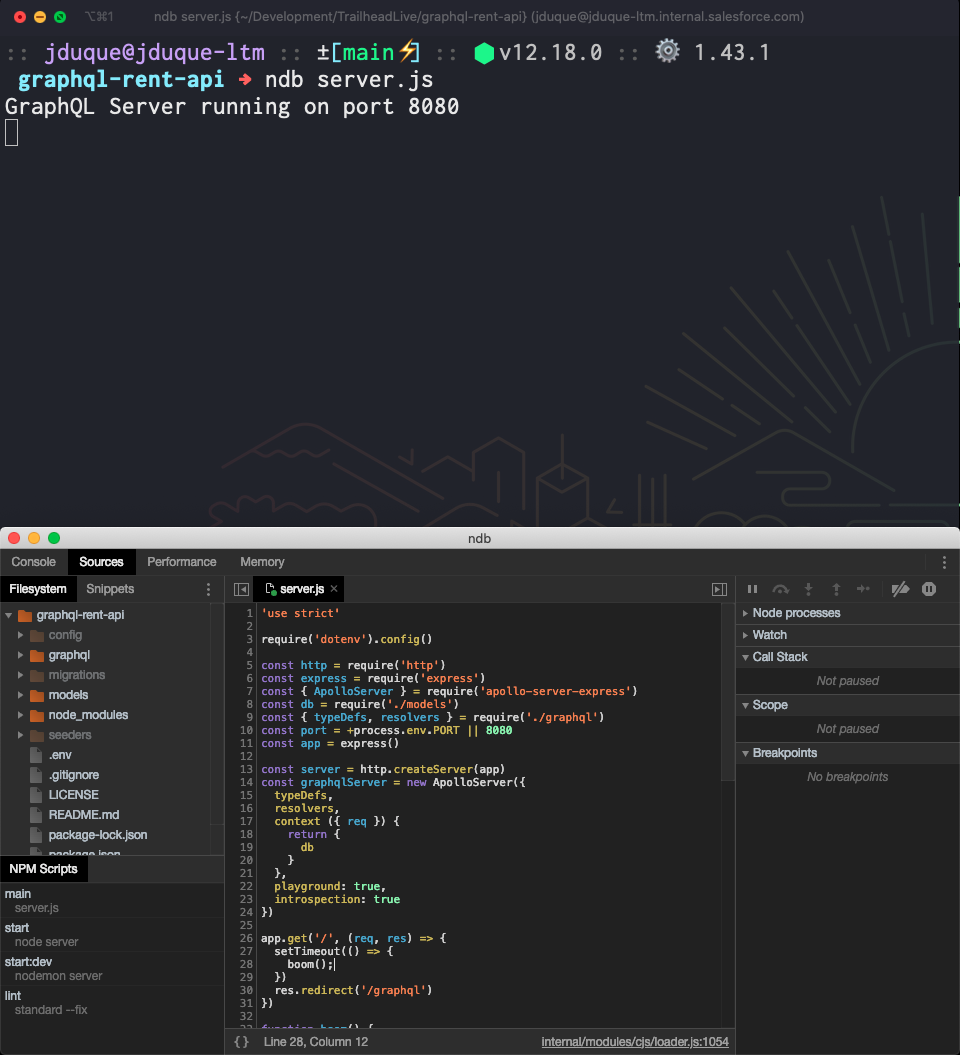Open the ndb main three-dot menu
Screen dimensions: 960x1055
tap(944, 562)
